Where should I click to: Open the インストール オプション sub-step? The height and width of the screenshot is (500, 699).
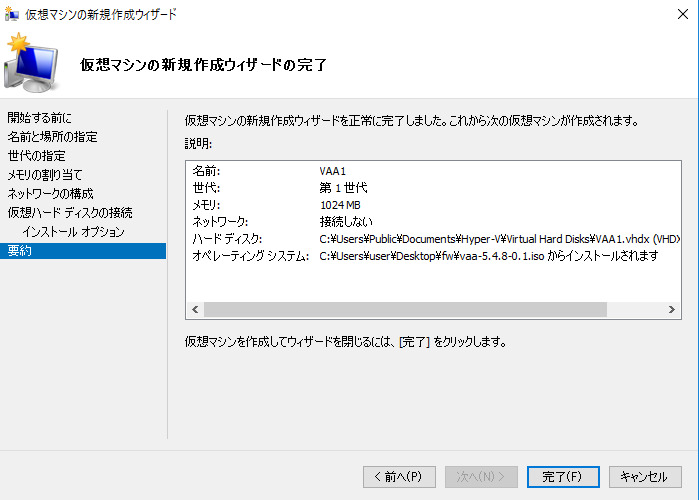[73, 232]
